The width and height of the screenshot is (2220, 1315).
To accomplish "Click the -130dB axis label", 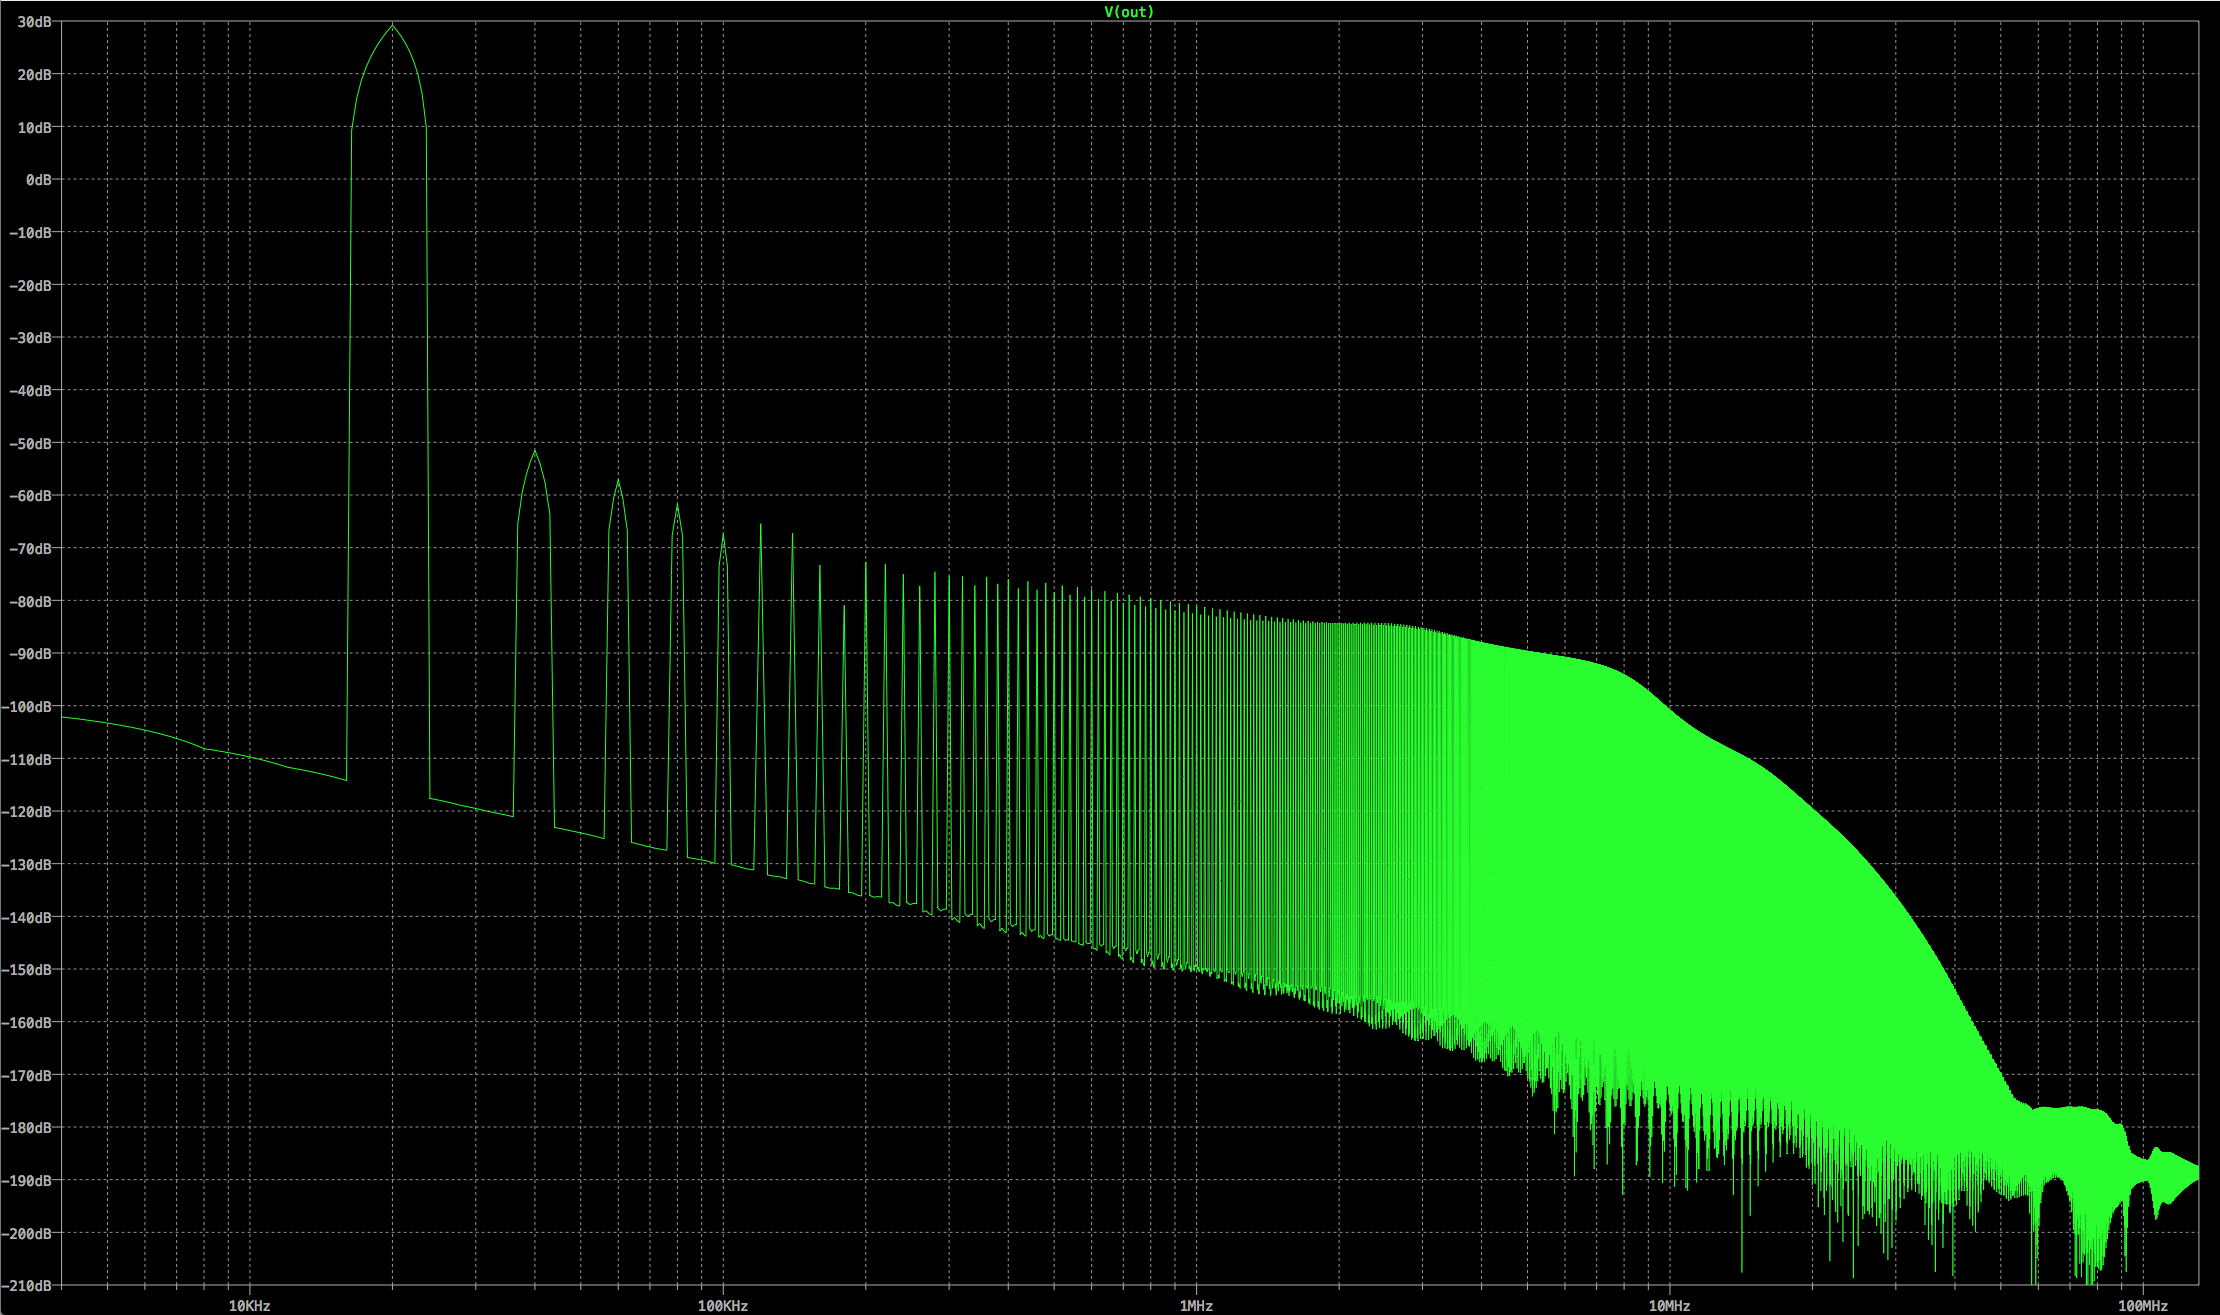I will pyautogui.click(x=26, y=865).
